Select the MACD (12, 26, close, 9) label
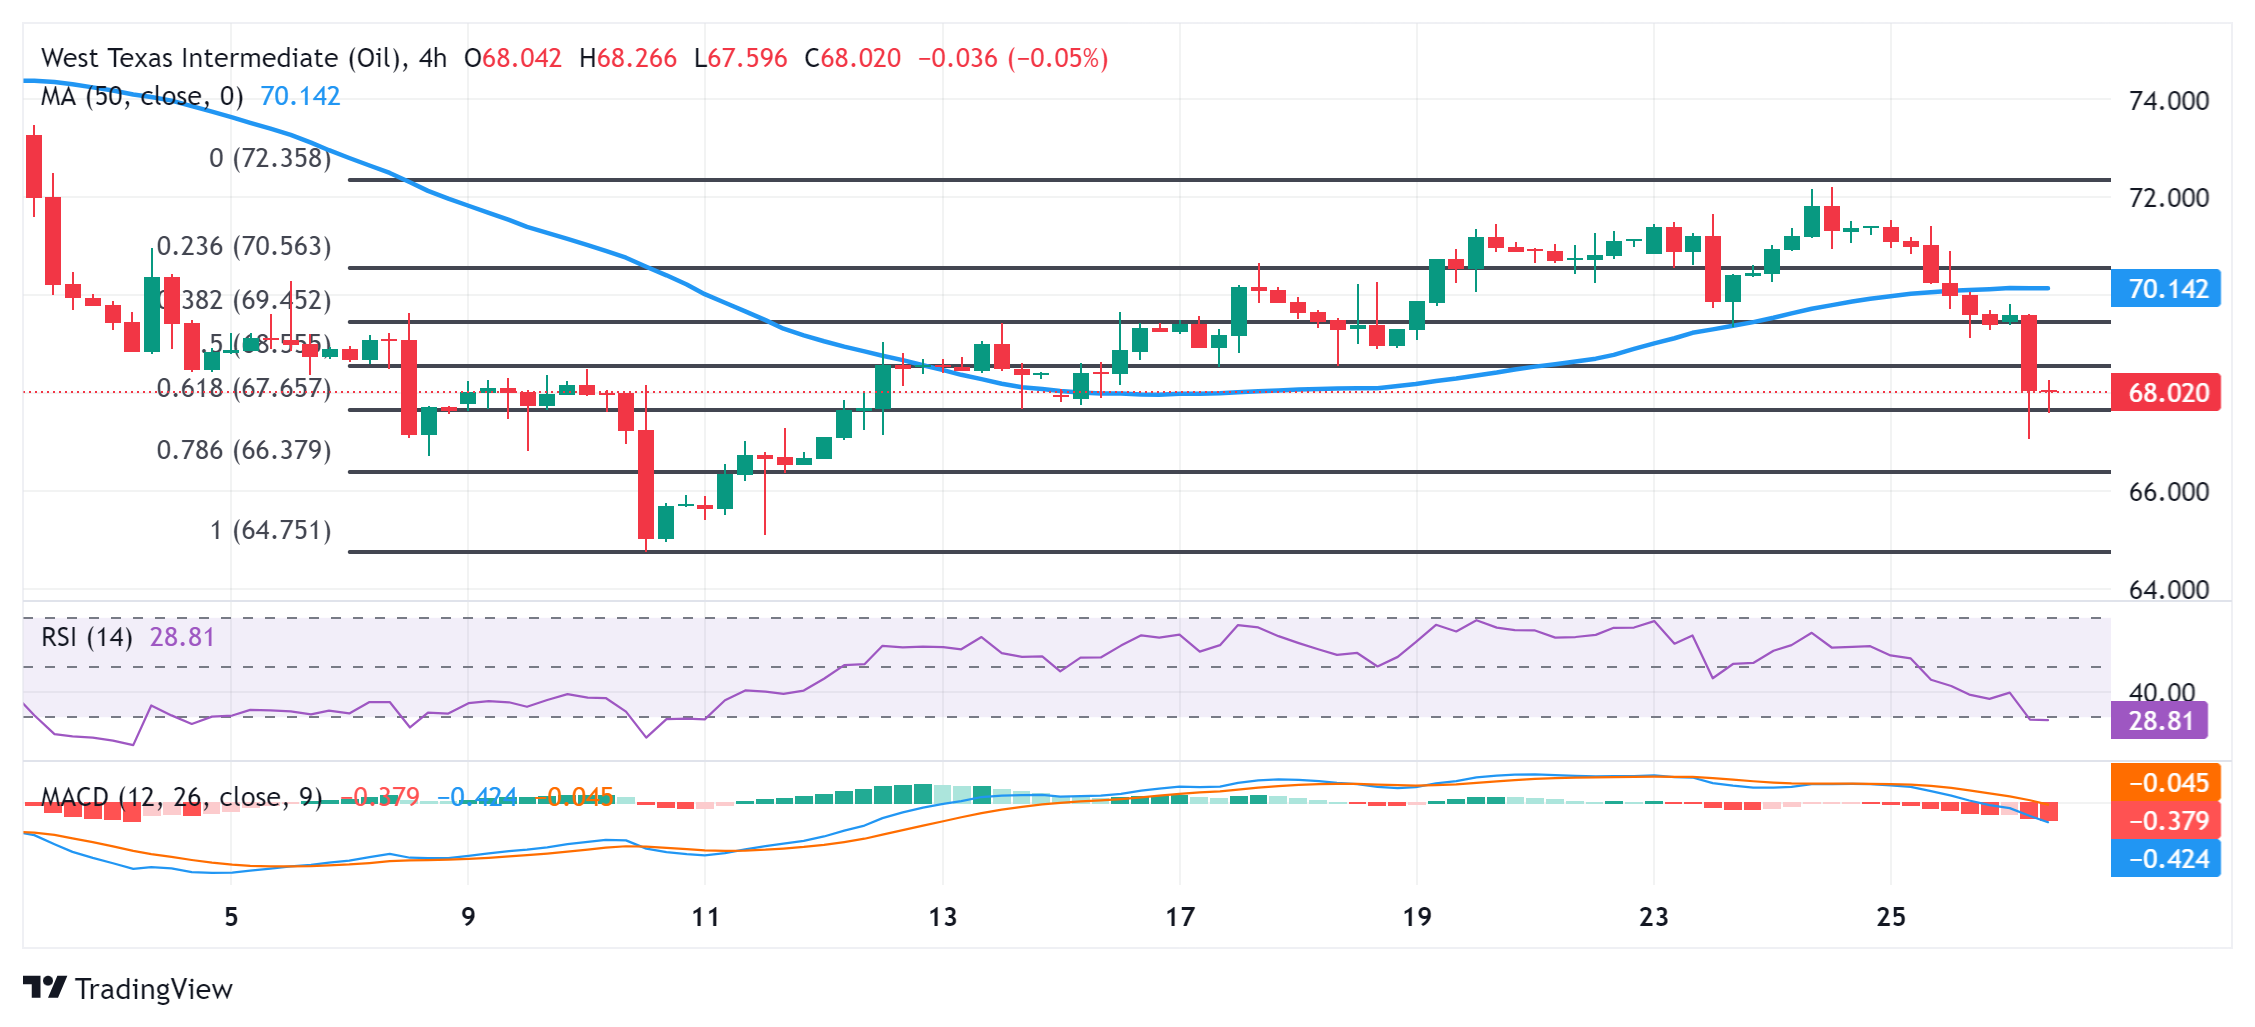Screen dimensions: 2255x1027 point(181,797)
